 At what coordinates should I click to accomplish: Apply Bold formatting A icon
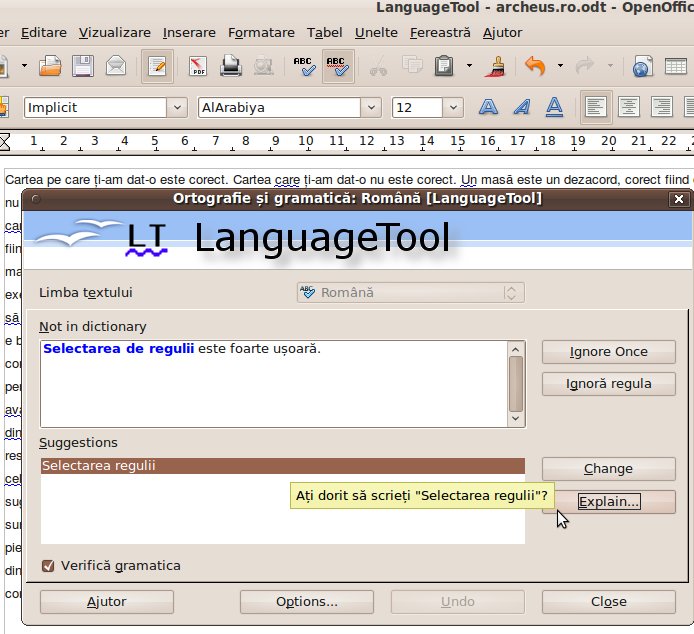(x=488, y=107)
